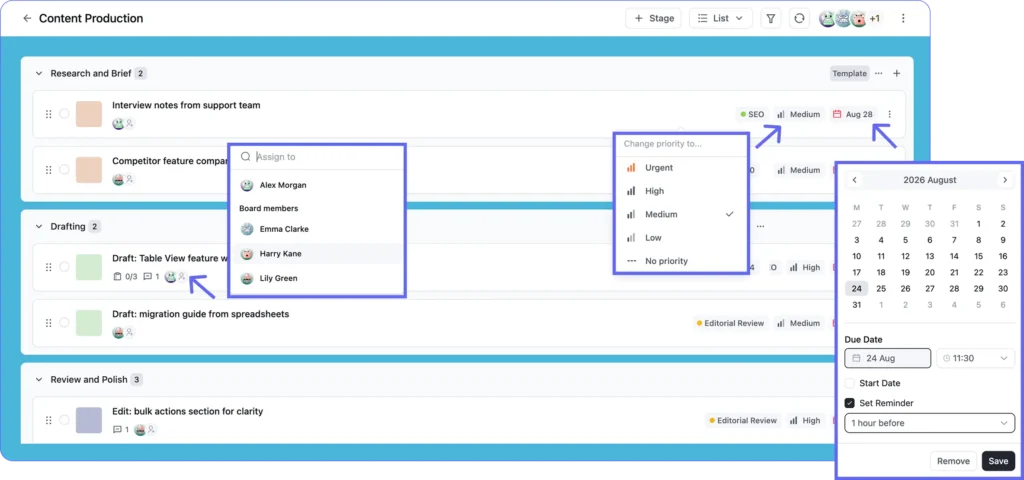
Task: Open comments on Edit: bulk actions task
Action: coord(121,430)
